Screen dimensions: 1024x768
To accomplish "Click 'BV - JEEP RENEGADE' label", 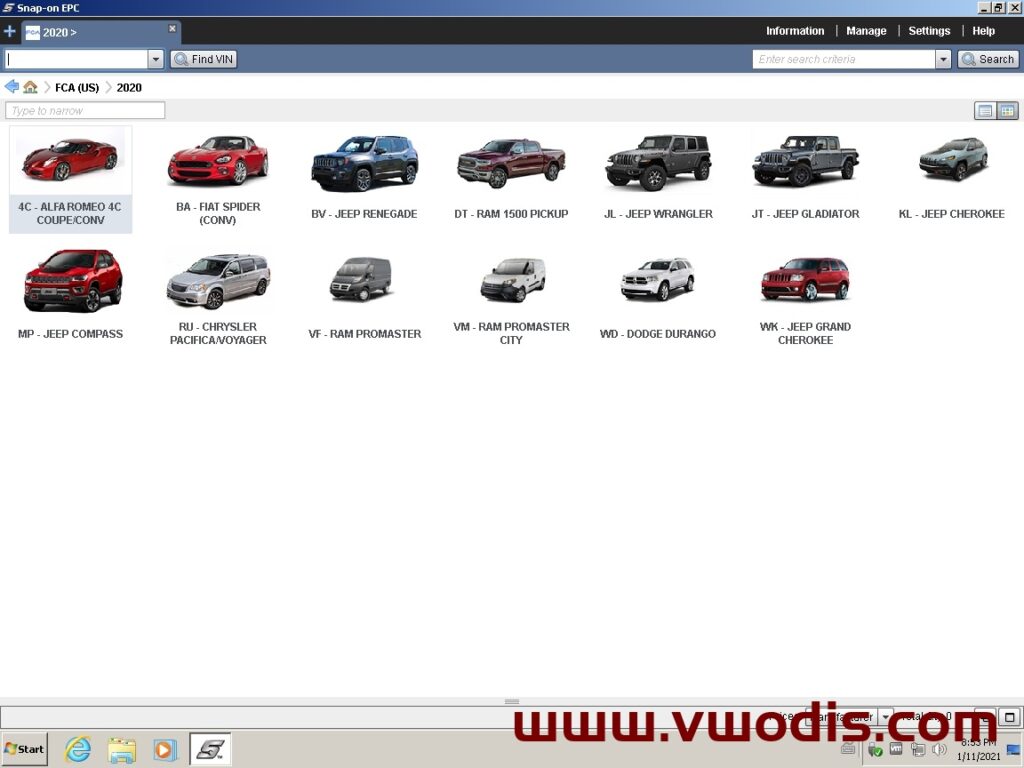I will pos(364,214).
